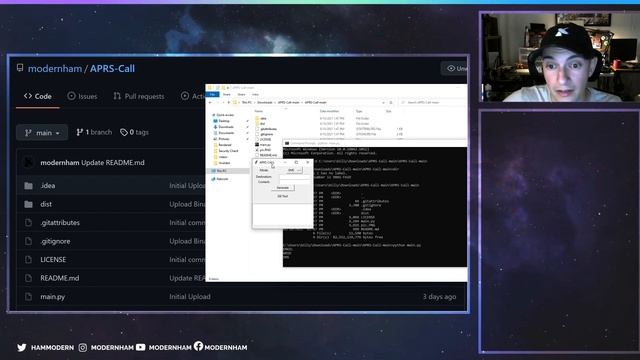
Task: Click the file icon beside .gitignore on GitHub
Action: click(28, 241)
